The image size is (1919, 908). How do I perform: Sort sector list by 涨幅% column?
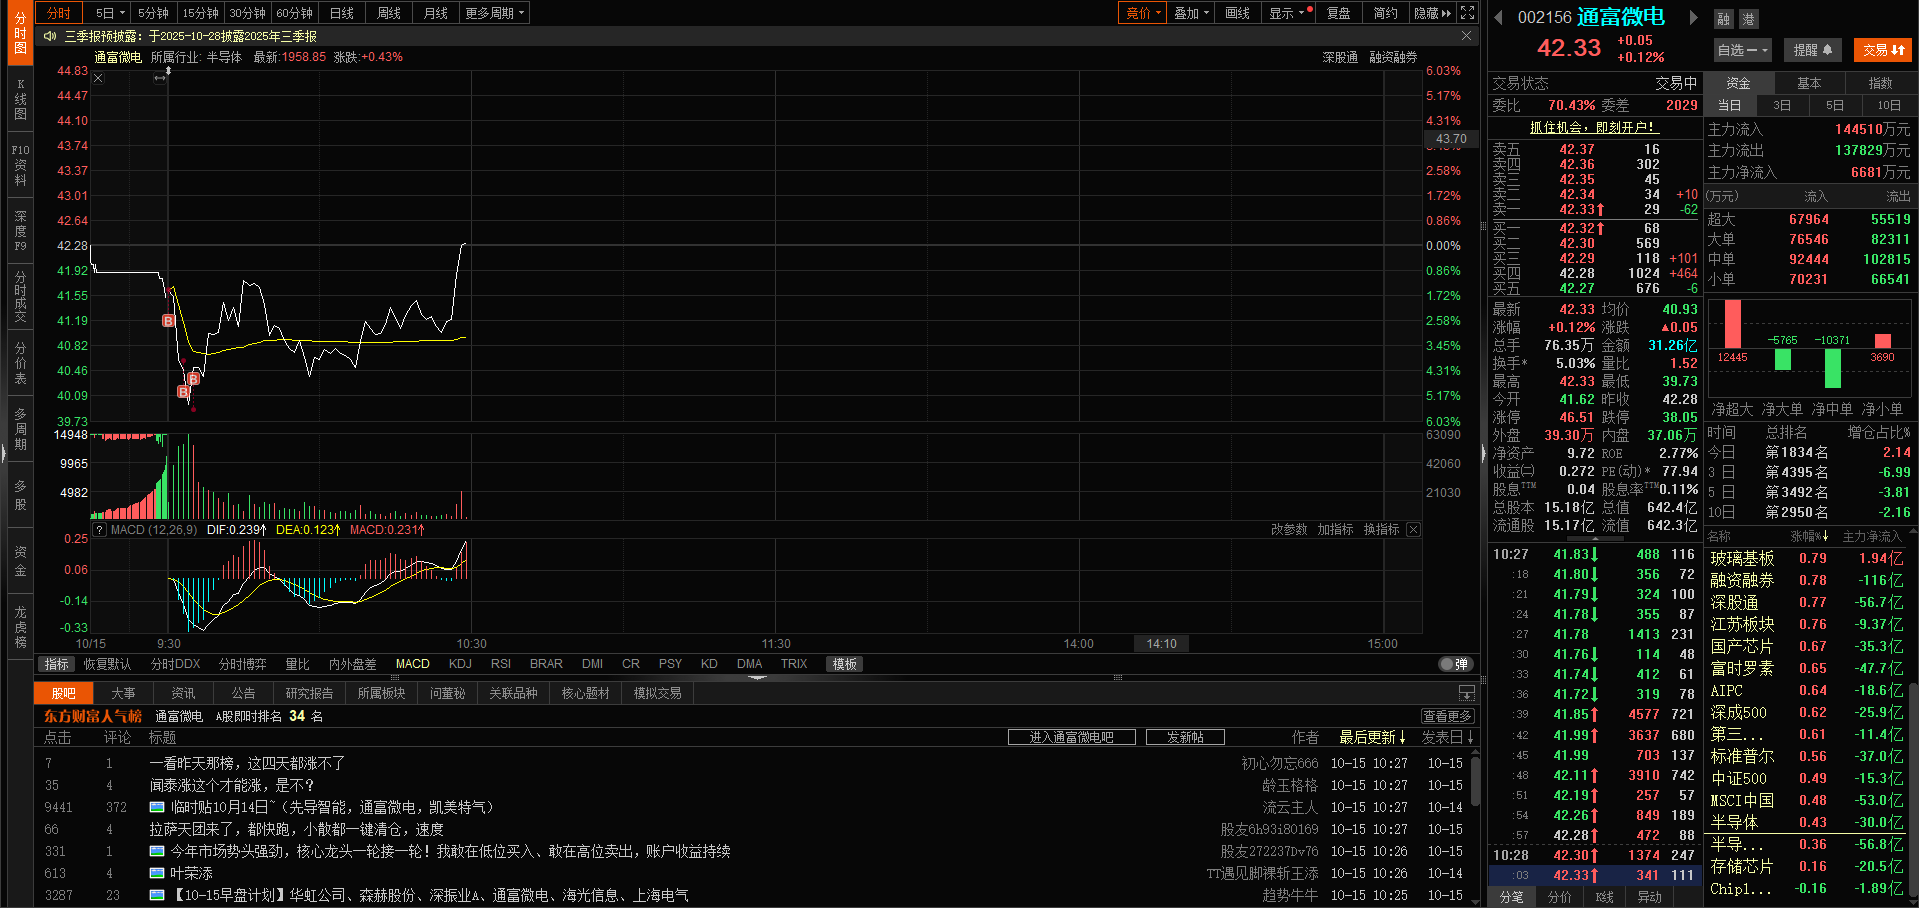click(1810, 537)
